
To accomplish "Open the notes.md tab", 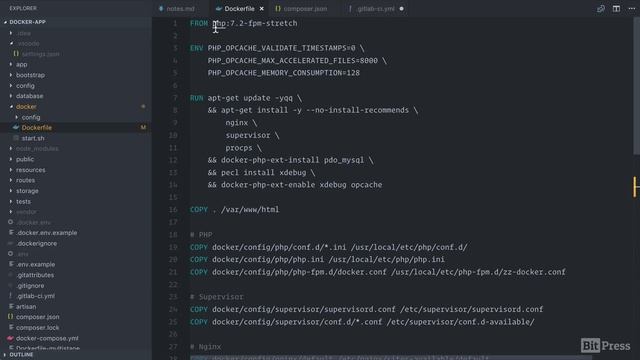I will point(180,9).
